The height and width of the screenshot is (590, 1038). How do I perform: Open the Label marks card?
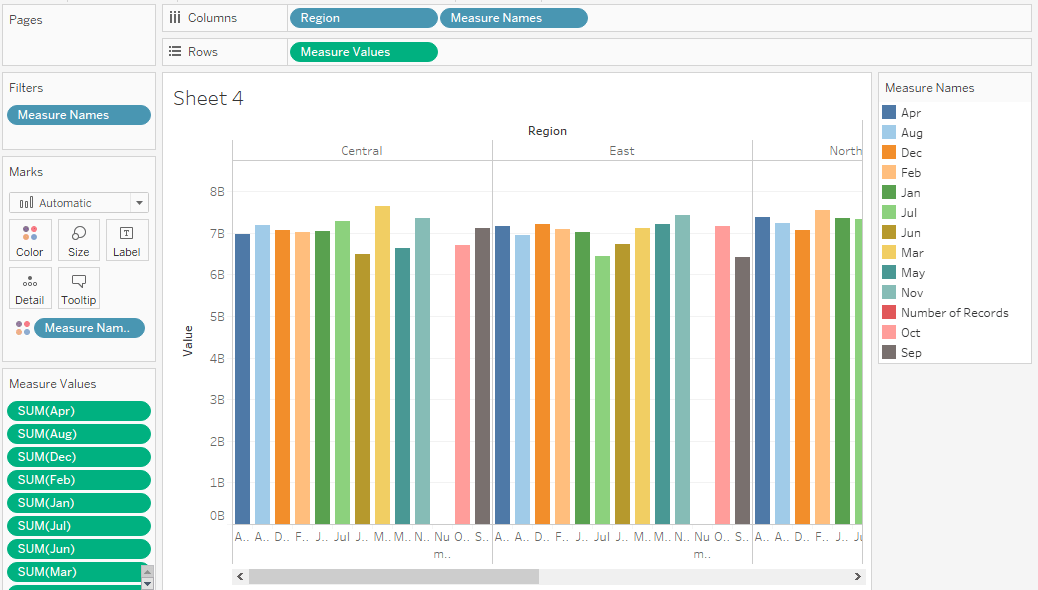pos(127,239)
